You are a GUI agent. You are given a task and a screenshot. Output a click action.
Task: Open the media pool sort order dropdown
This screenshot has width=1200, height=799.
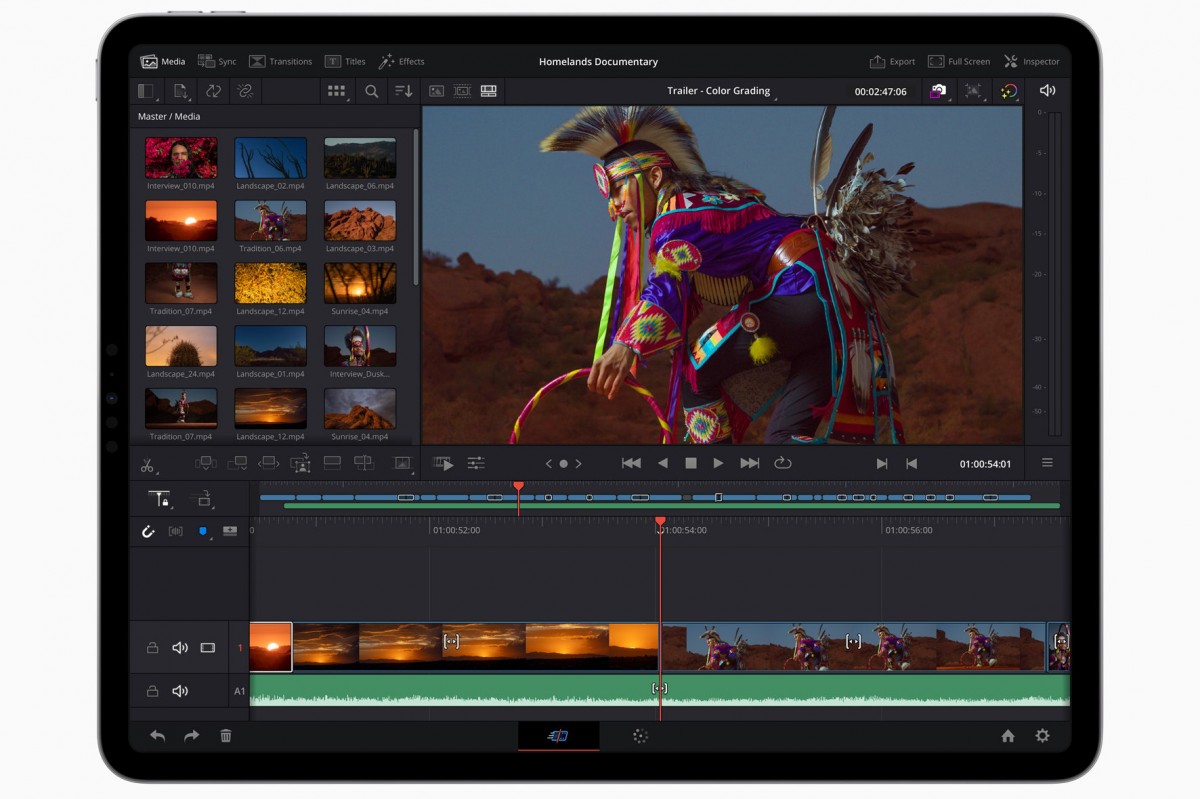[x=405, y=91]
